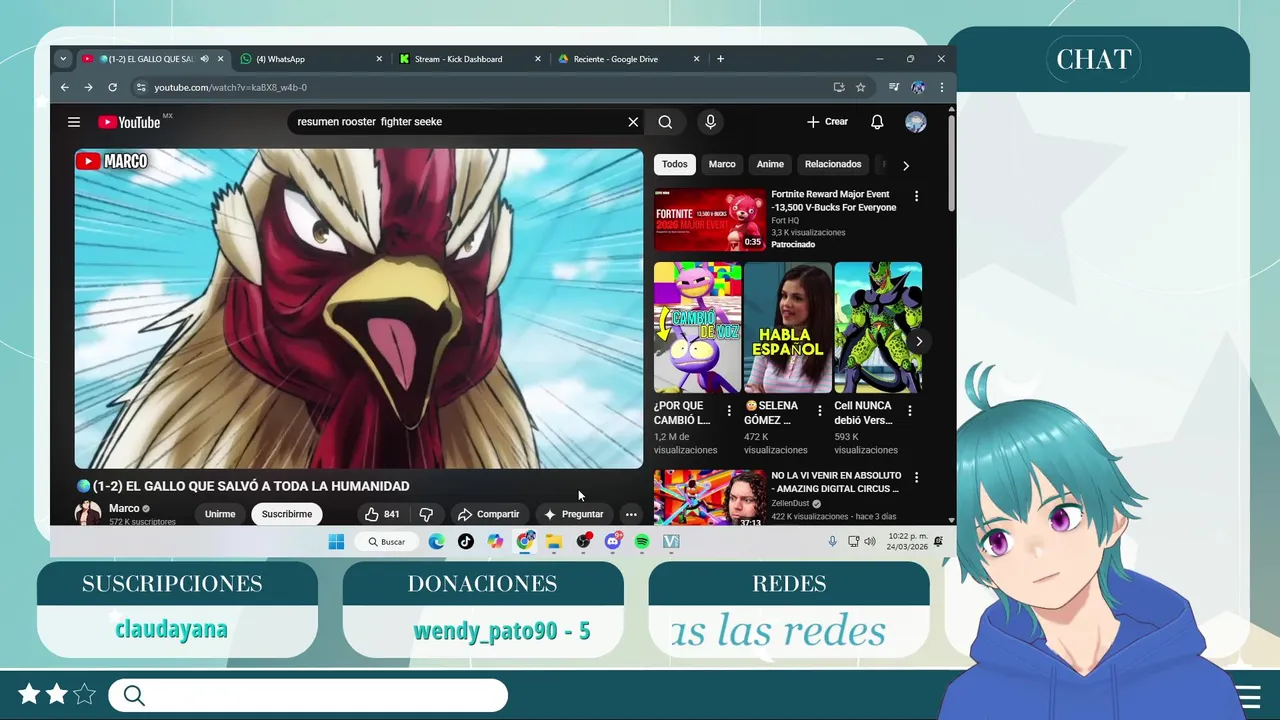Click the Suscribirme button
Viewport: 1280px width, 720px height.
click(x=287, y=514)
